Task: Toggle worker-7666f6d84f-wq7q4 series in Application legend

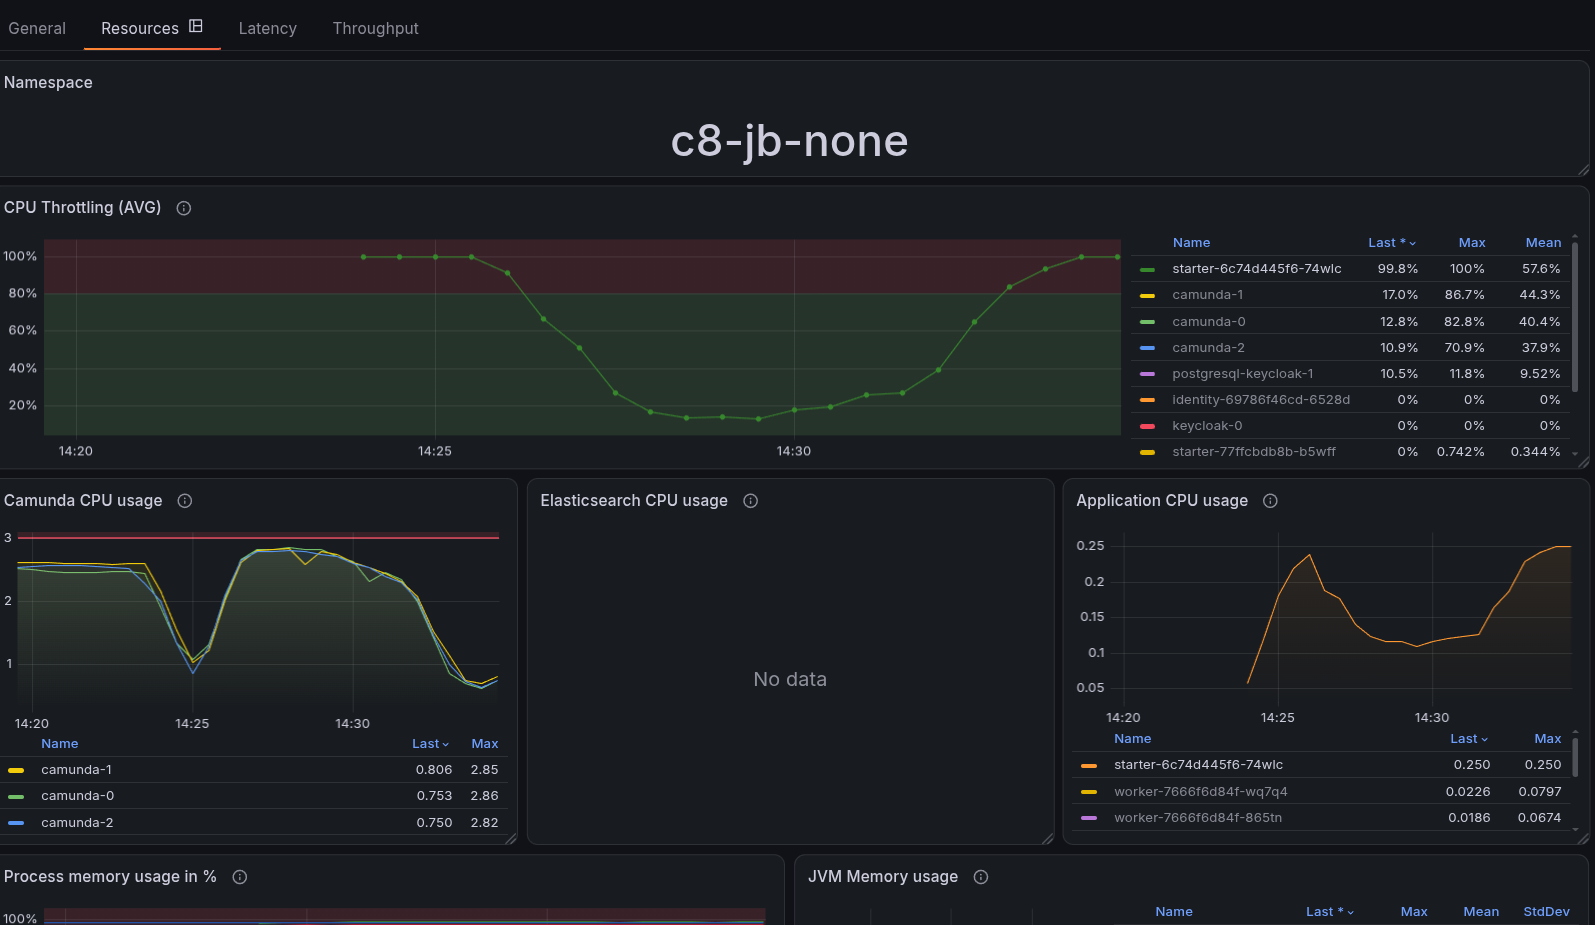Action: point(1201,792)
